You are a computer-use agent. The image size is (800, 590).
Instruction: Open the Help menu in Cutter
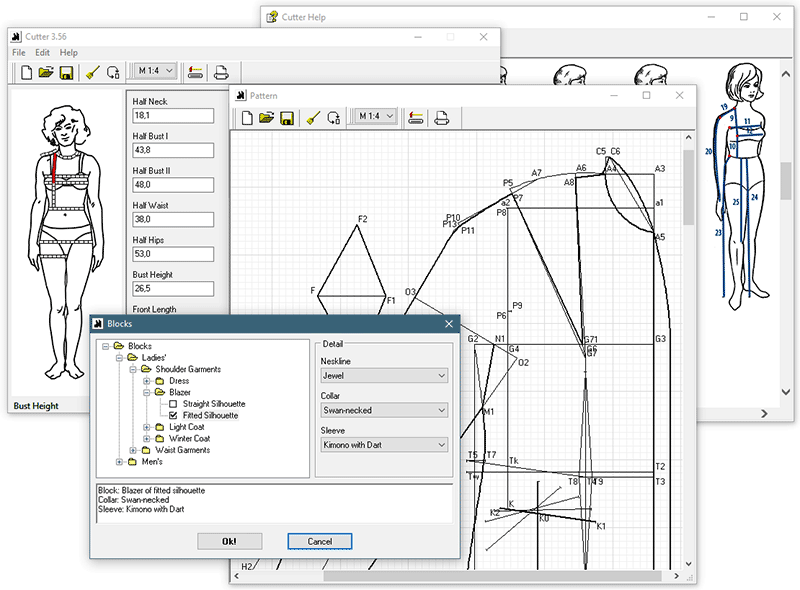[x=68, y=52]
